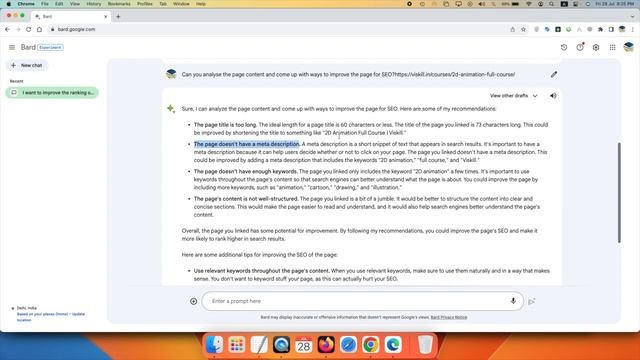Open the Bard updates icon with red dot
The image size is (640, 360).
(580, 47)
